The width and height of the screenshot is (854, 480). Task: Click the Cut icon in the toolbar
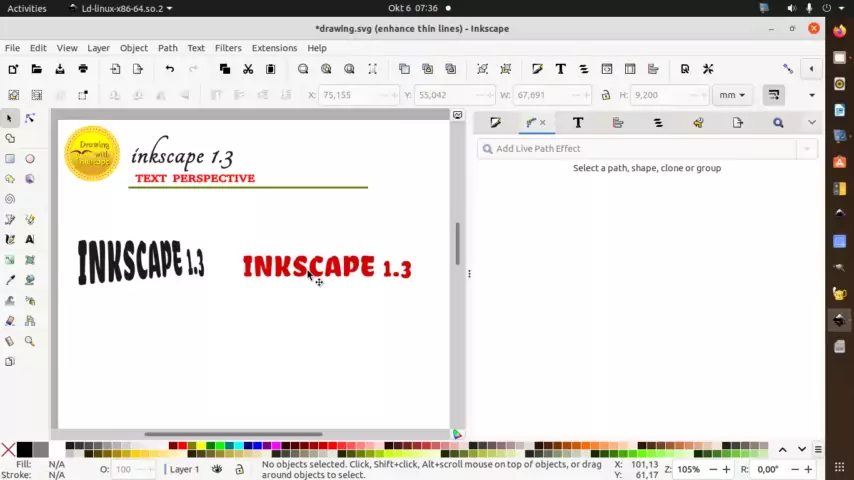point(248,69)
